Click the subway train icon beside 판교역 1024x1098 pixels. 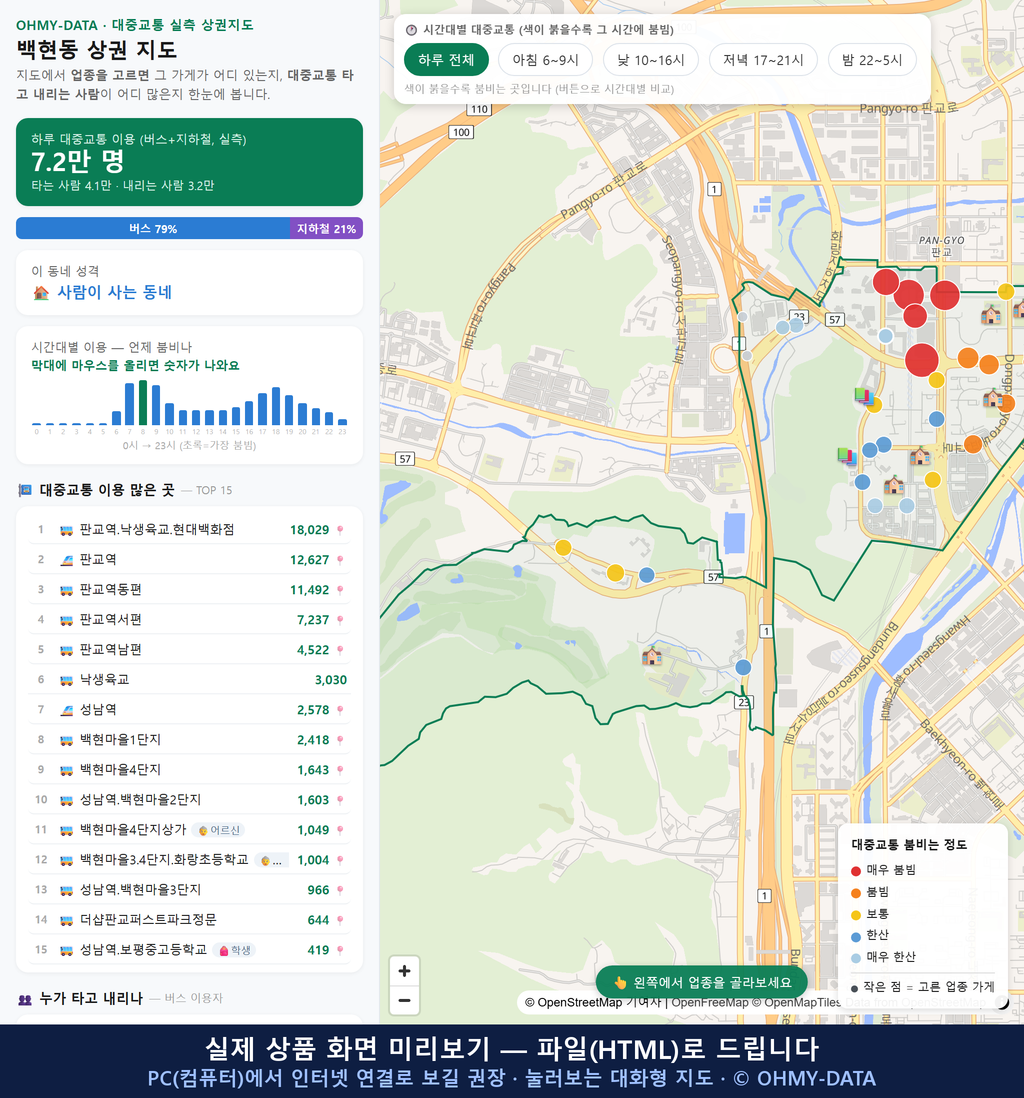coord(67,560)
